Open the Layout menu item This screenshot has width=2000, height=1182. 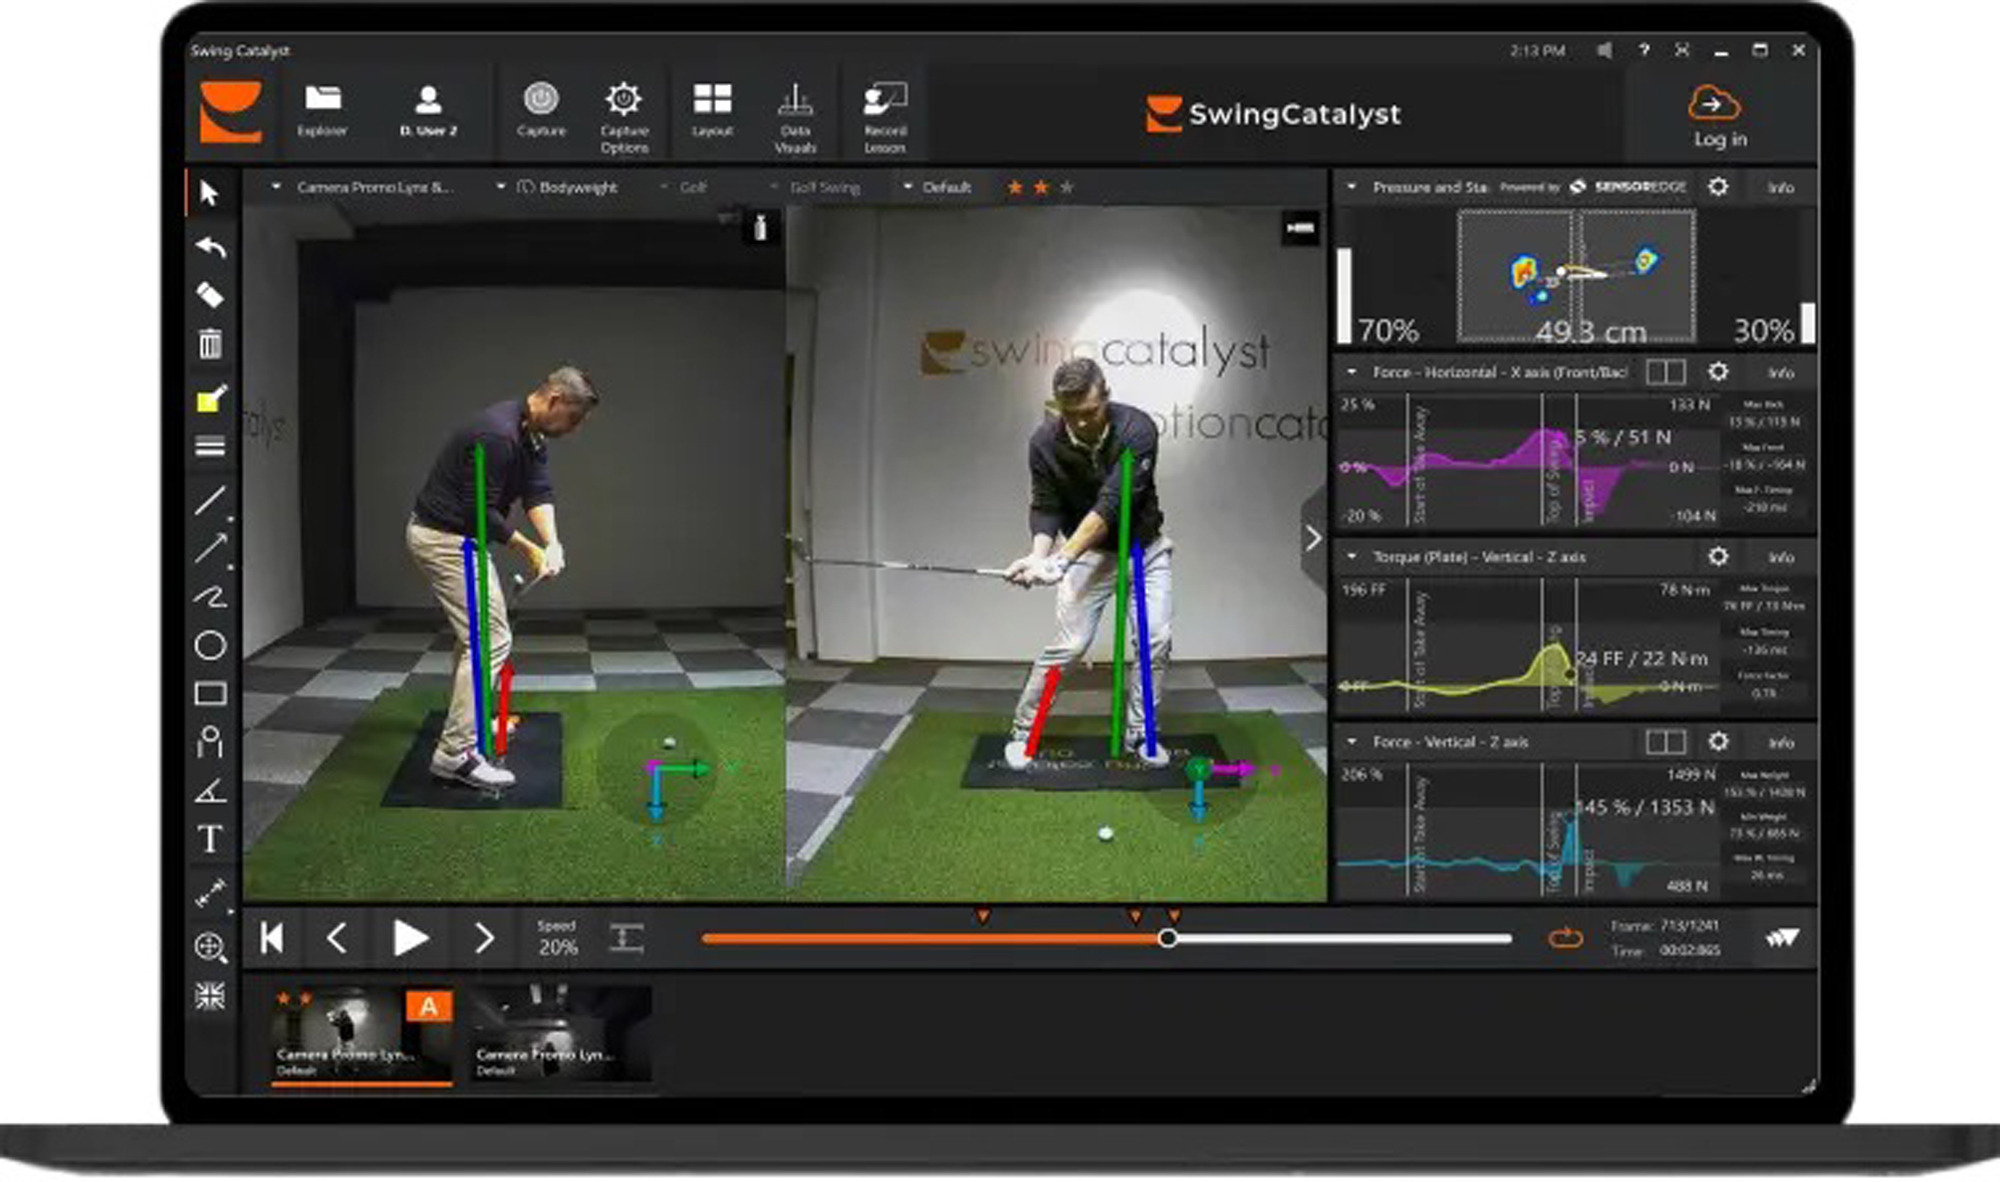[x=712, y=110]
